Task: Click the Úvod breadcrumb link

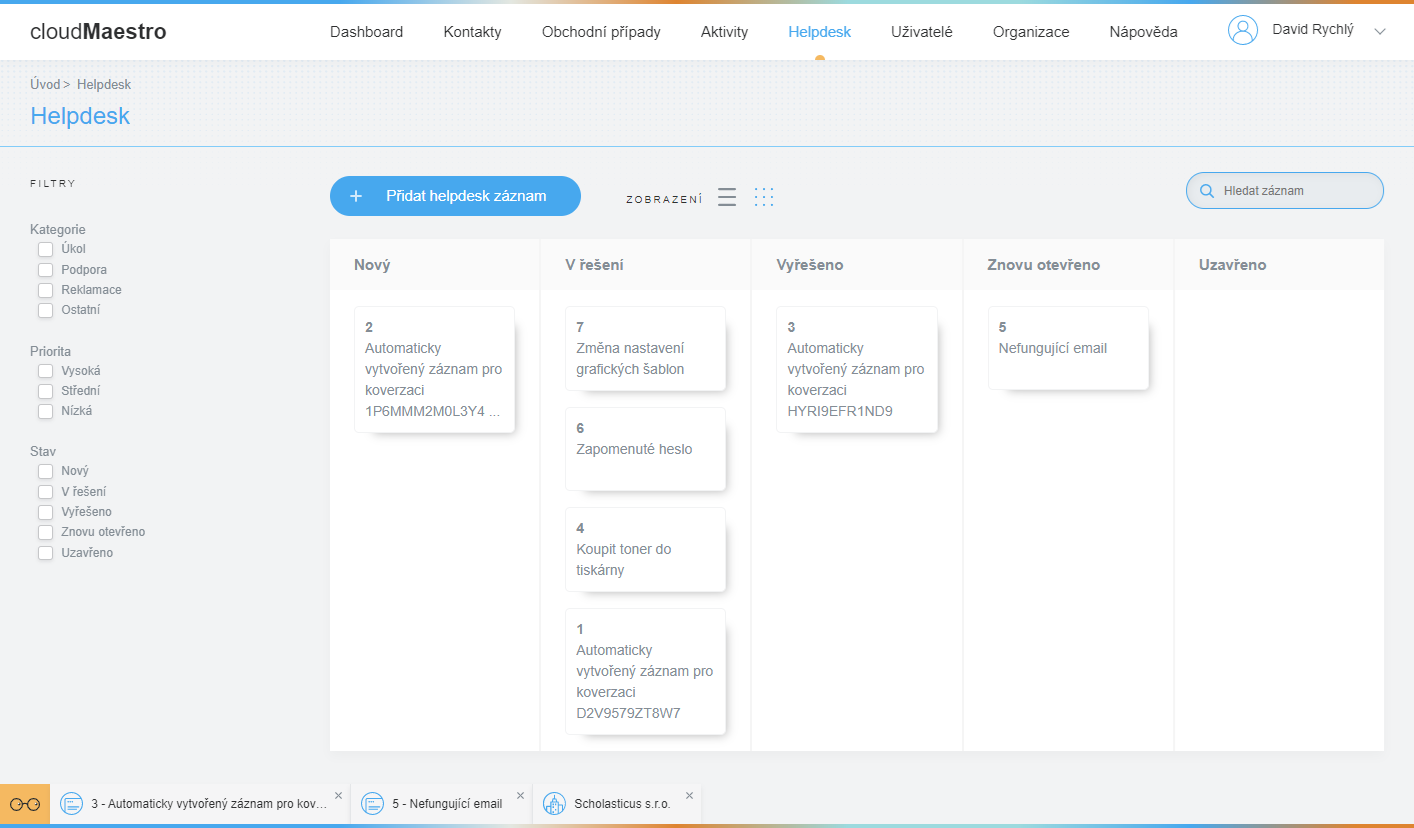Action: 45,85
